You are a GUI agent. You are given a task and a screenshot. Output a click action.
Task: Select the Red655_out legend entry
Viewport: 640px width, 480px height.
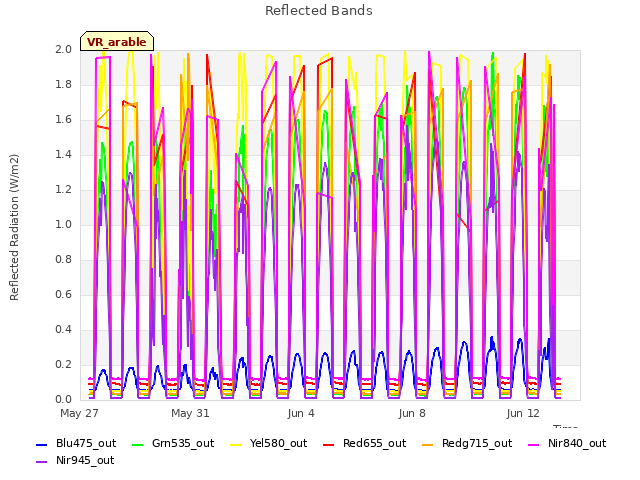coord(364,443)
